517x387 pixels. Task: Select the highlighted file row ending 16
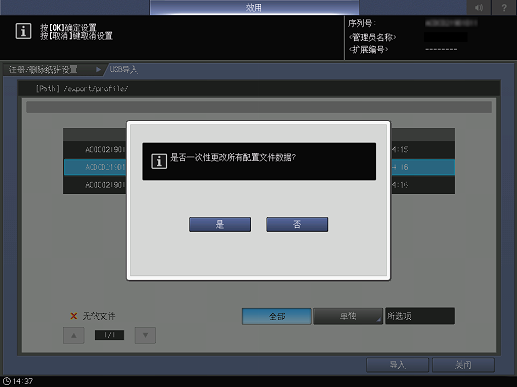click(x=259, y=167)
